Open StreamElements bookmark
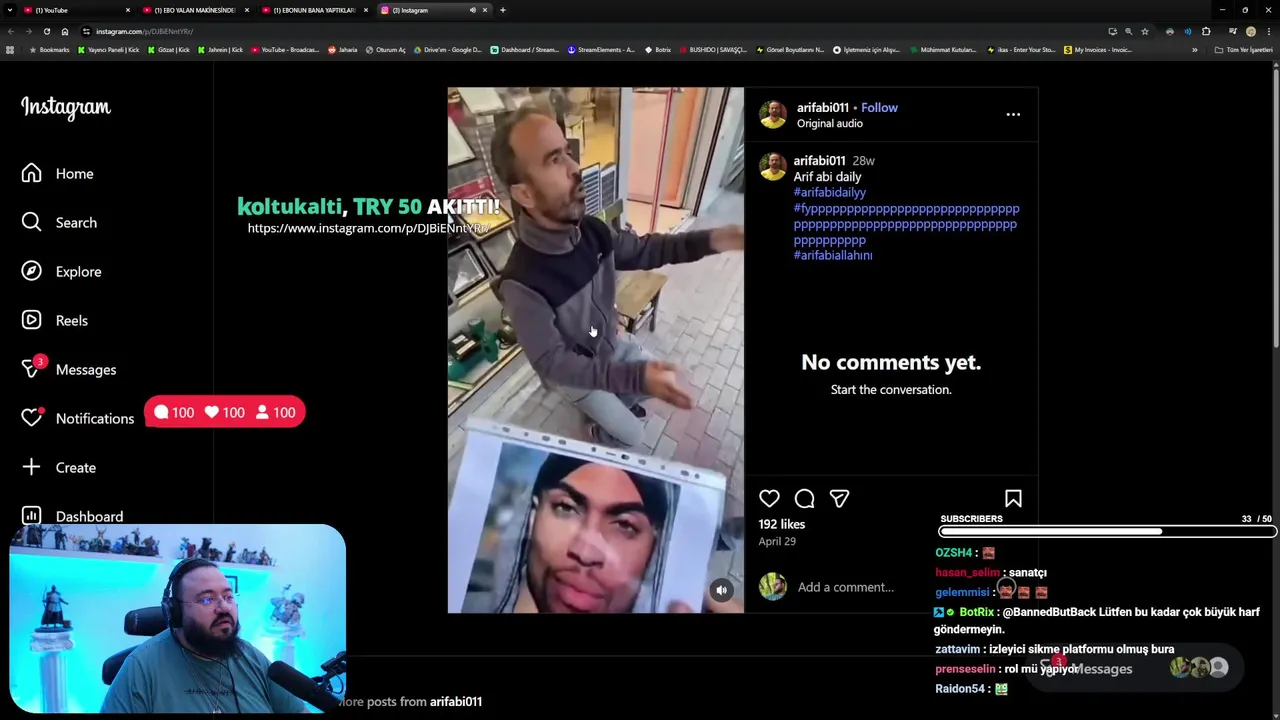Viewport: 1280px width, 720px height. pyautogui.click(x=601, y=50)
